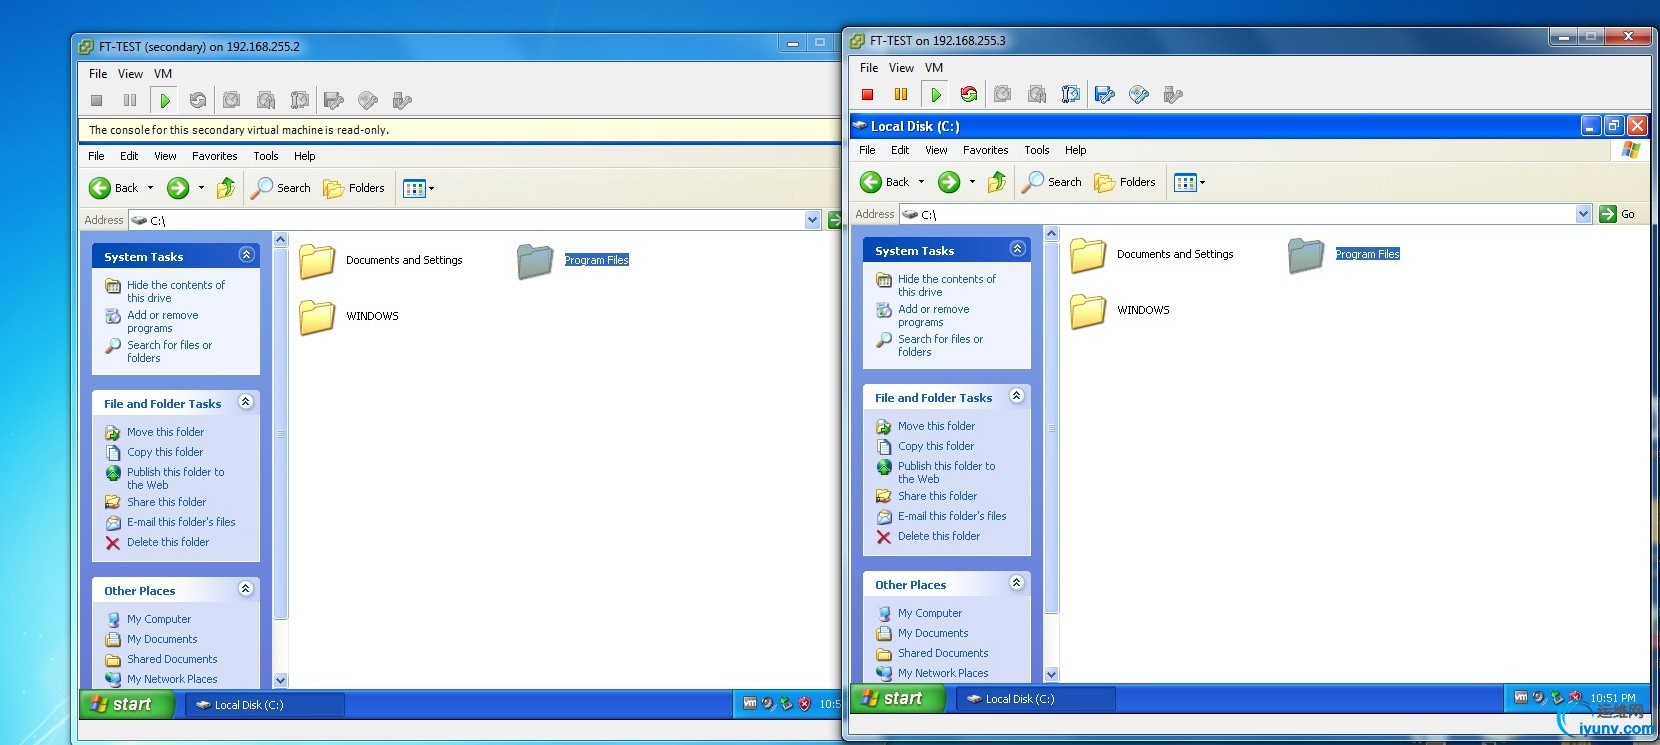1660x745 pixels.
Task: Toggle the Folders pane button in primary console
Action: click(x=1125, y=182)
